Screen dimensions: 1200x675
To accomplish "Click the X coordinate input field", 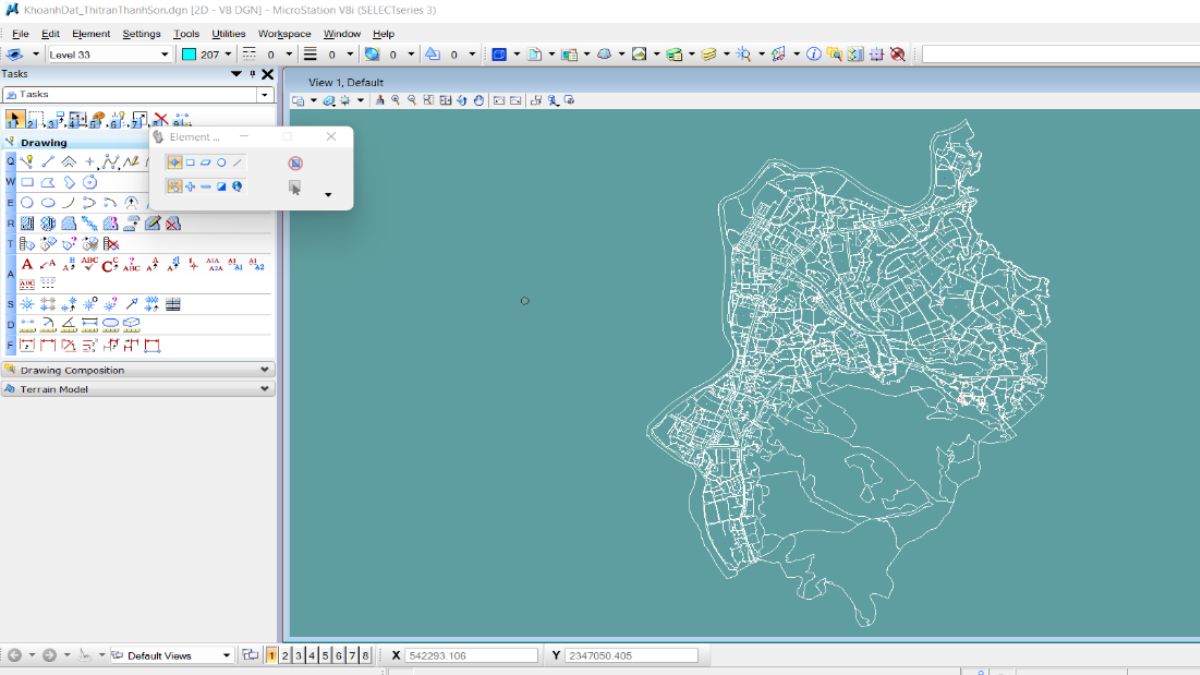I will [472, 656].
